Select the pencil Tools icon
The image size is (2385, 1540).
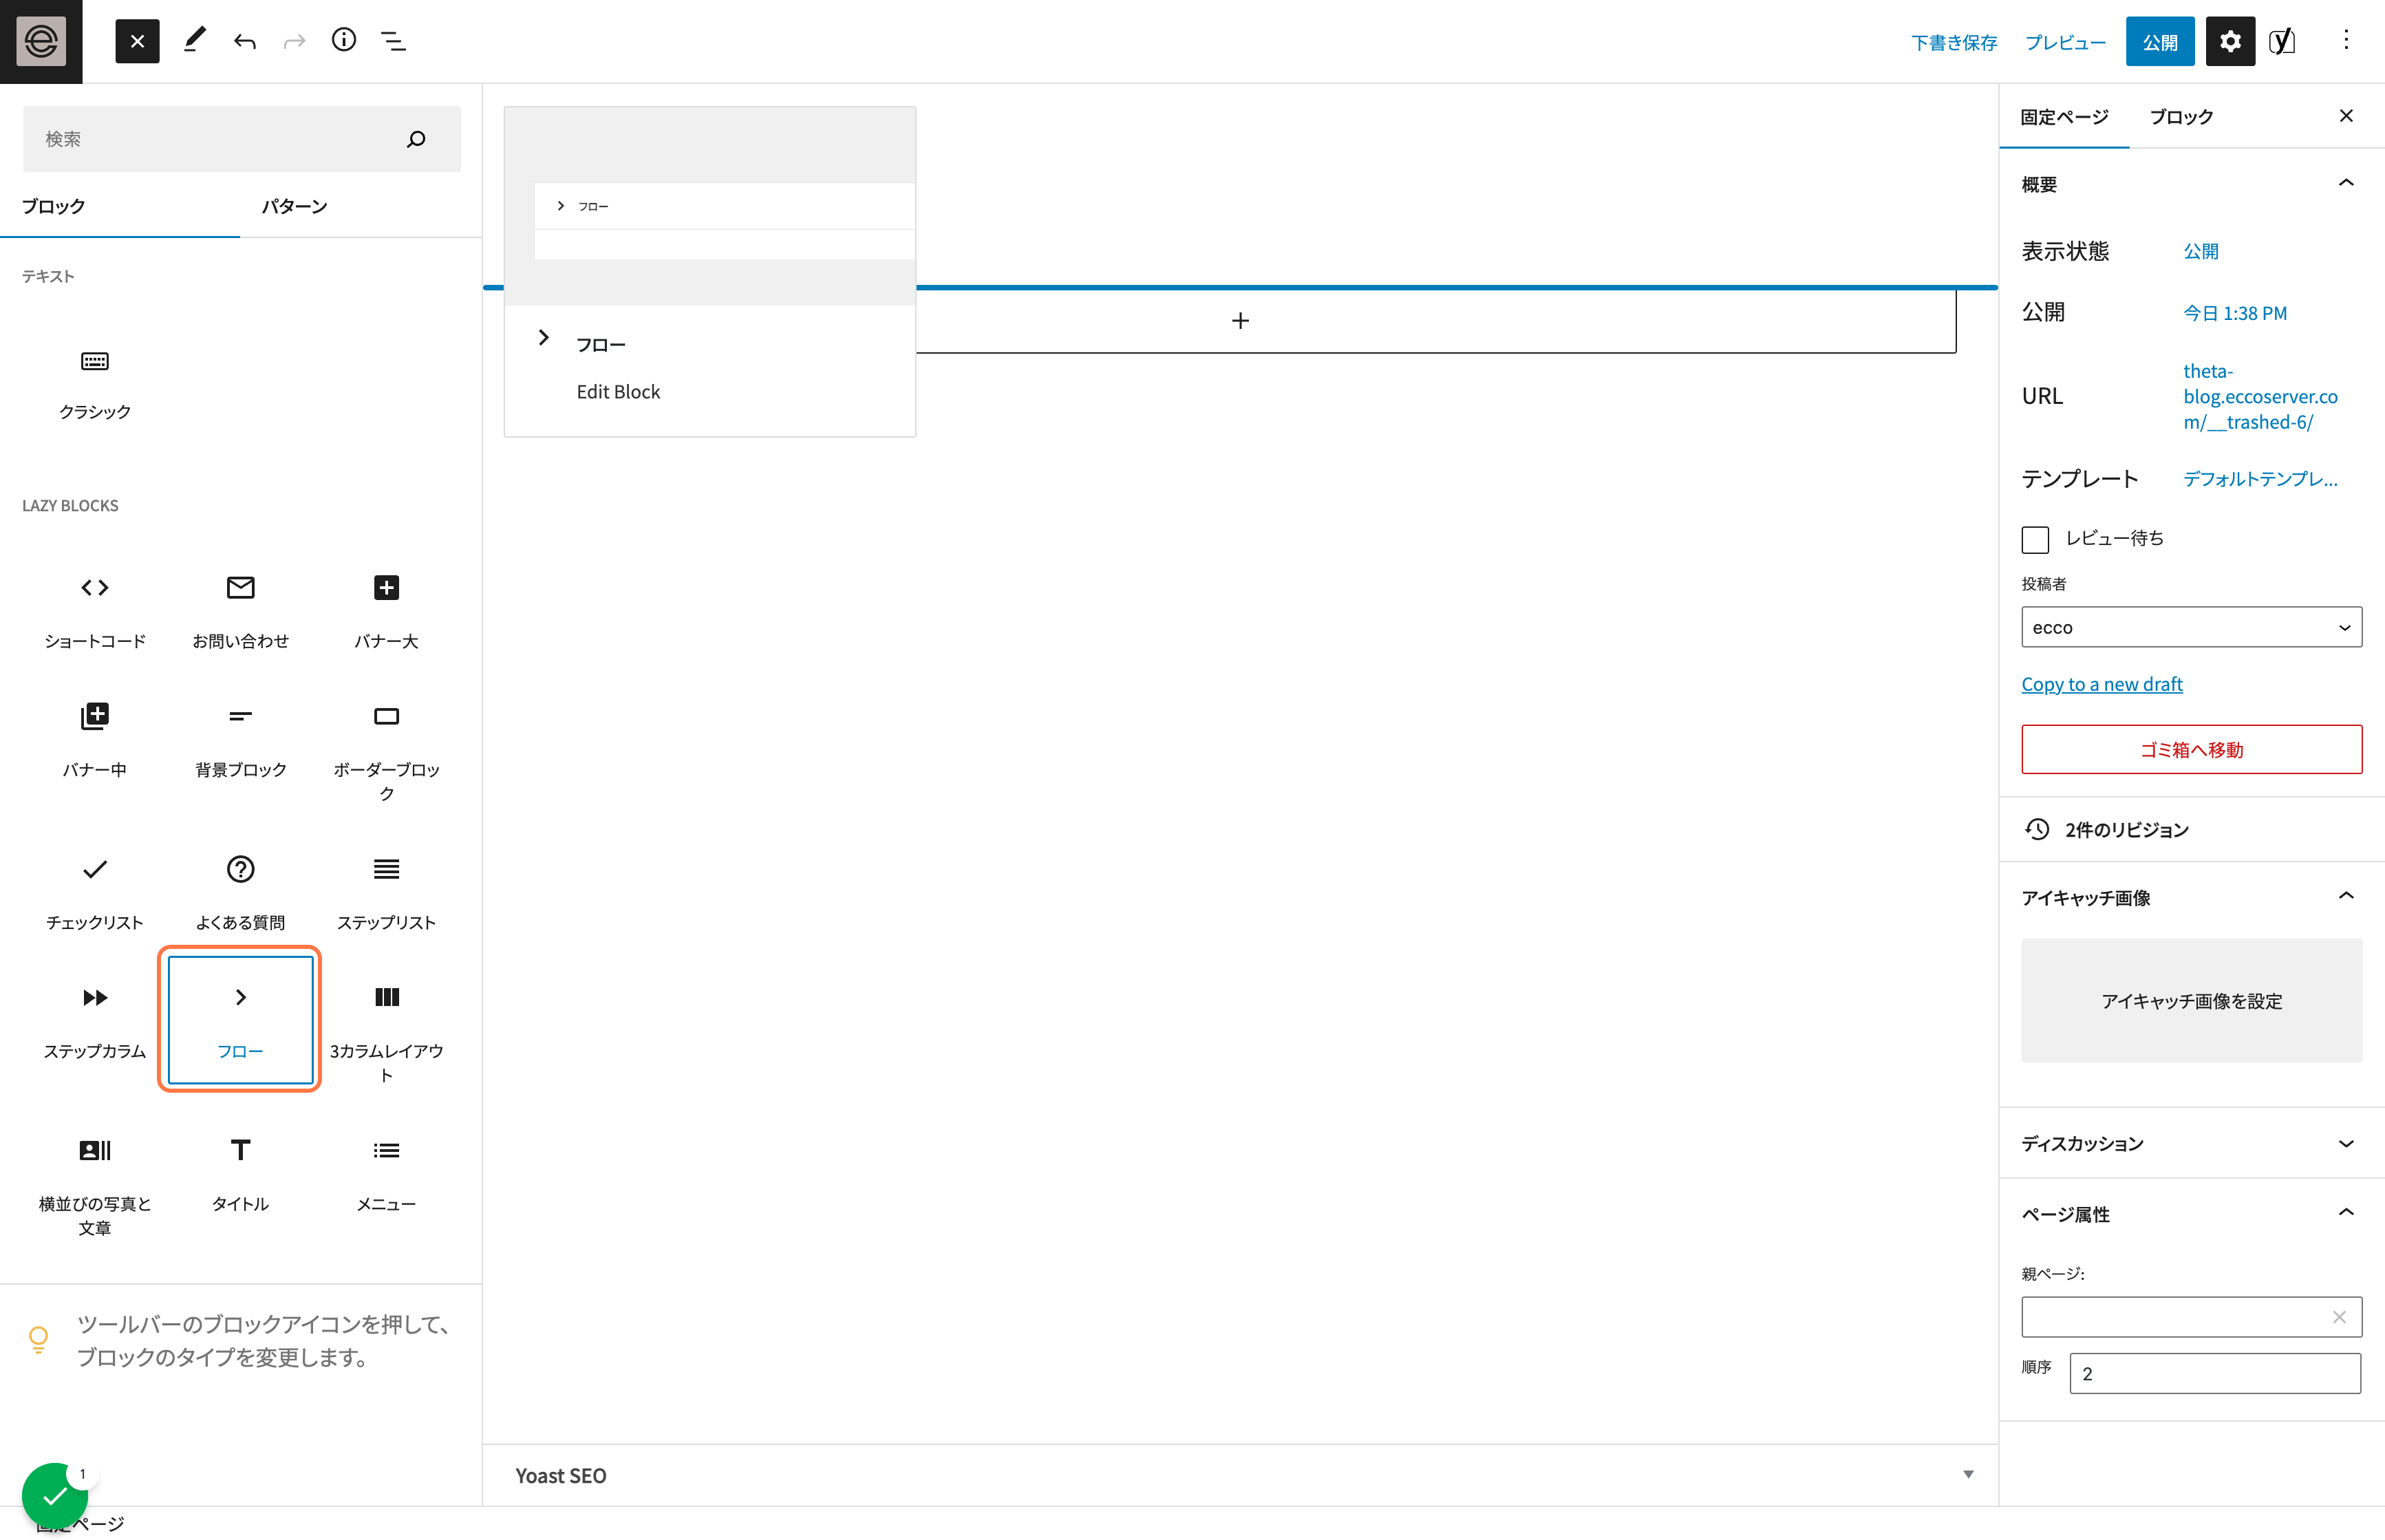pos(195,41)
